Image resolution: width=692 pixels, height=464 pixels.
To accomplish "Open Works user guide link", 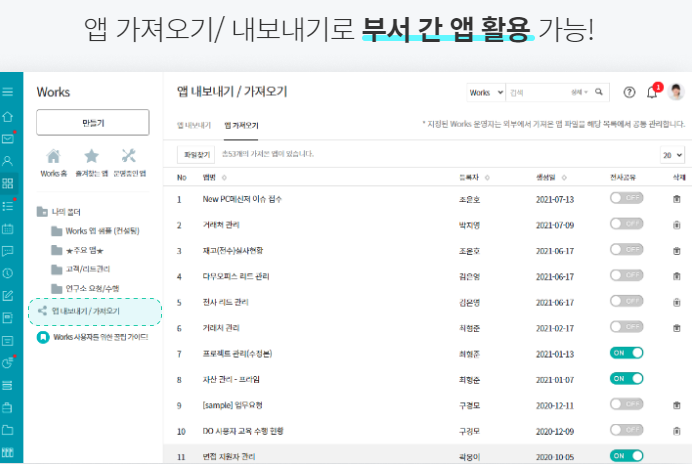I will click(92, 337).
